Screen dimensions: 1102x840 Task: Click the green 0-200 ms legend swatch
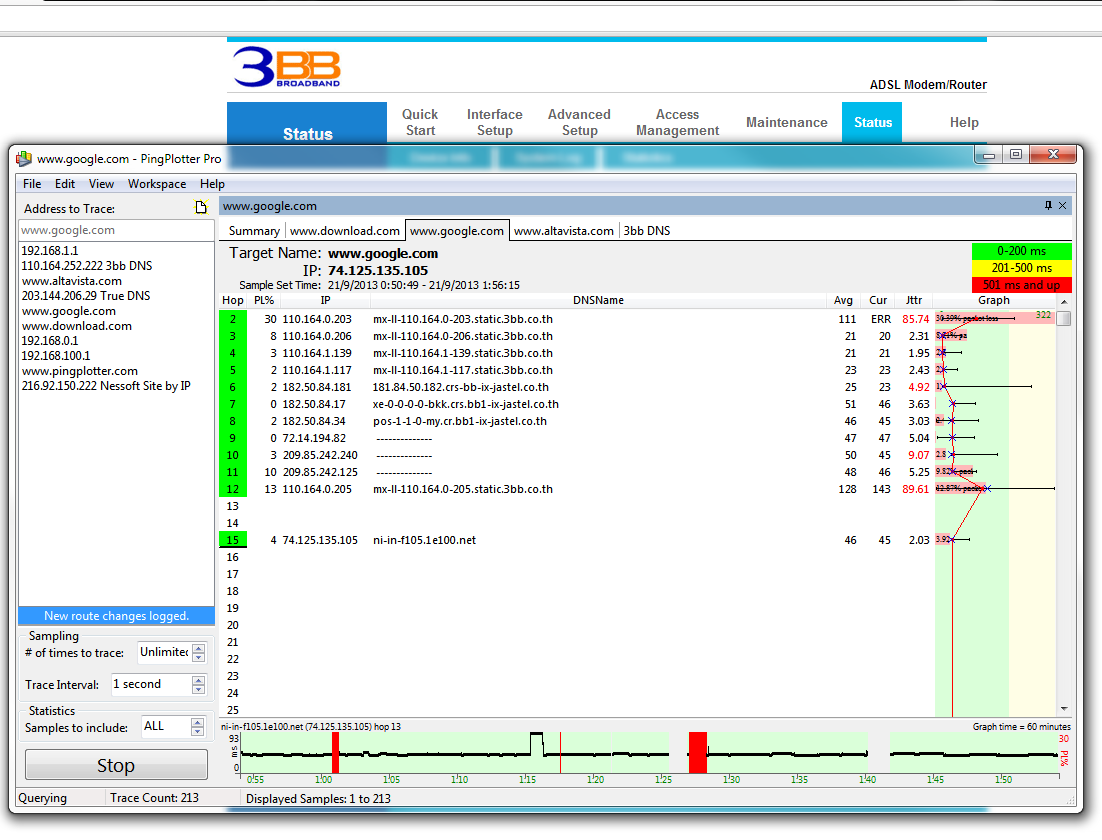coord(1021,251)
